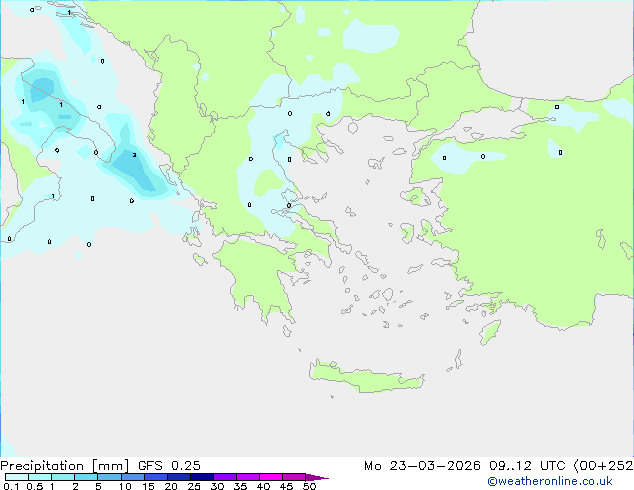Select the 2–5 mm legend color swatch

(86, 477)
